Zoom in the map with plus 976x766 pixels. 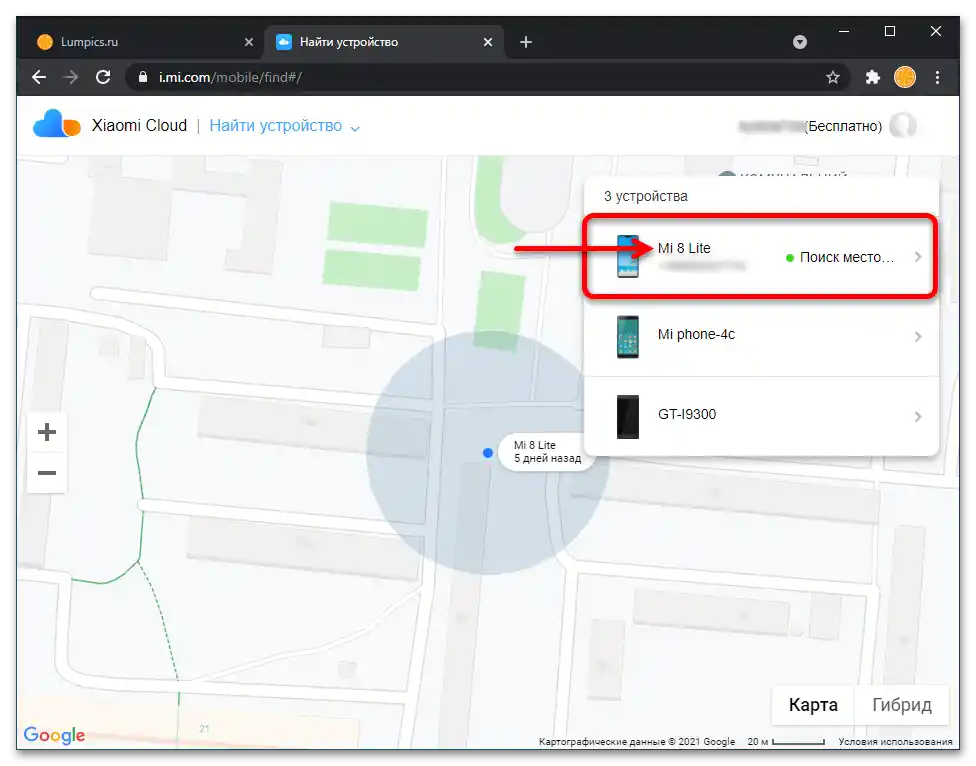pyautogui.click(x=47, y=432)
